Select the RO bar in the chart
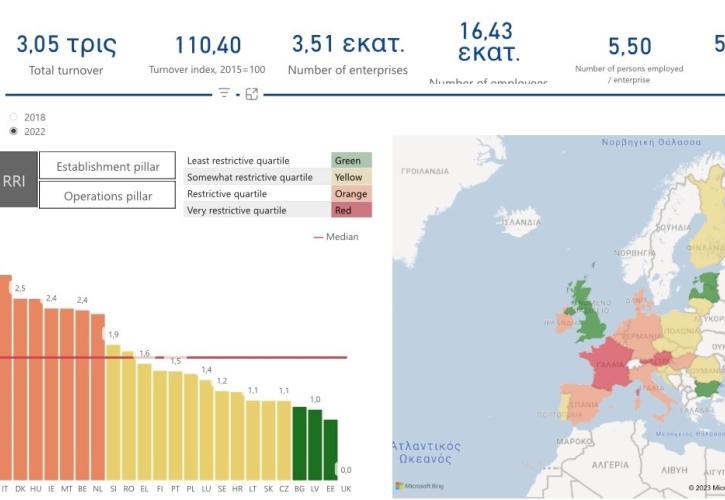This screenshot has height=500, width=725. [x=129, y=415]
